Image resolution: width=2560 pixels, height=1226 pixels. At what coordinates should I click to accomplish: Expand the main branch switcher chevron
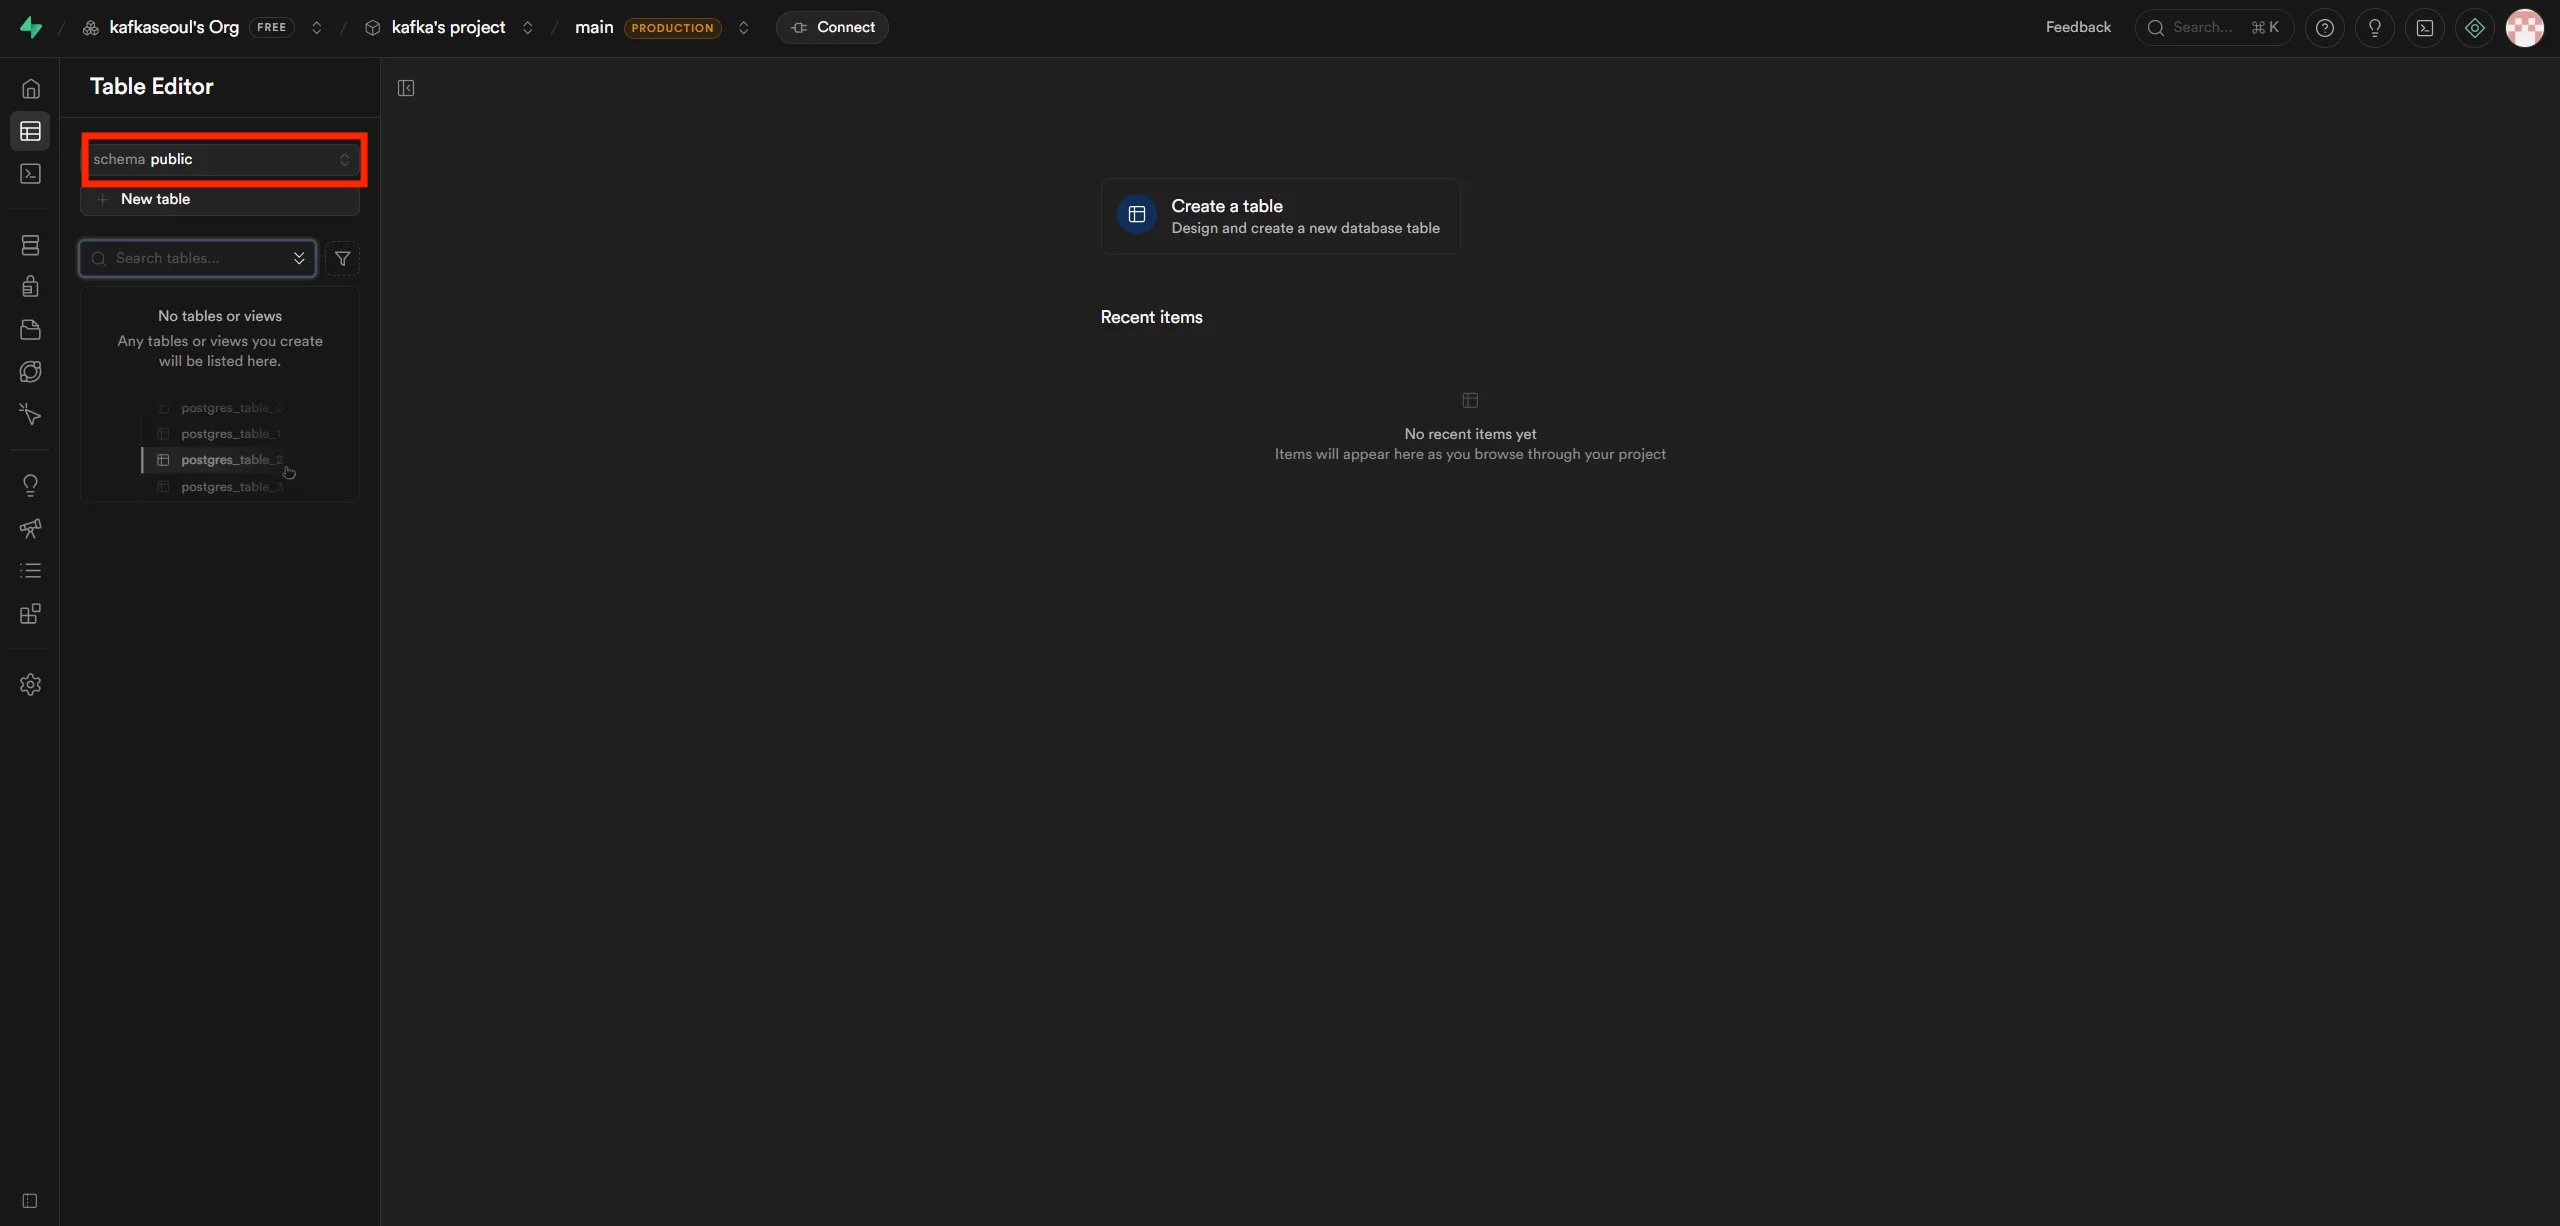(743, 28)
